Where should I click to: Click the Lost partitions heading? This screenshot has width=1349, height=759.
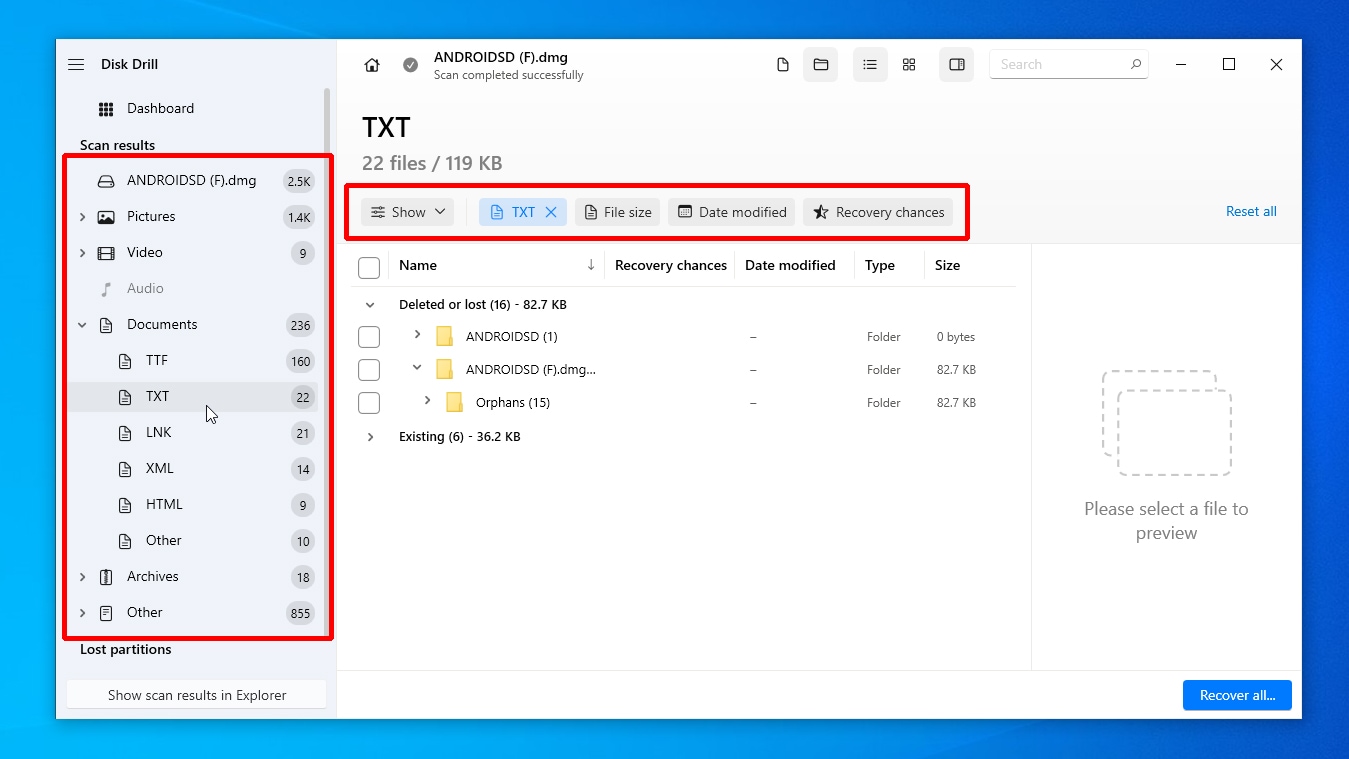pyautogui.click(x=126, y=650)
